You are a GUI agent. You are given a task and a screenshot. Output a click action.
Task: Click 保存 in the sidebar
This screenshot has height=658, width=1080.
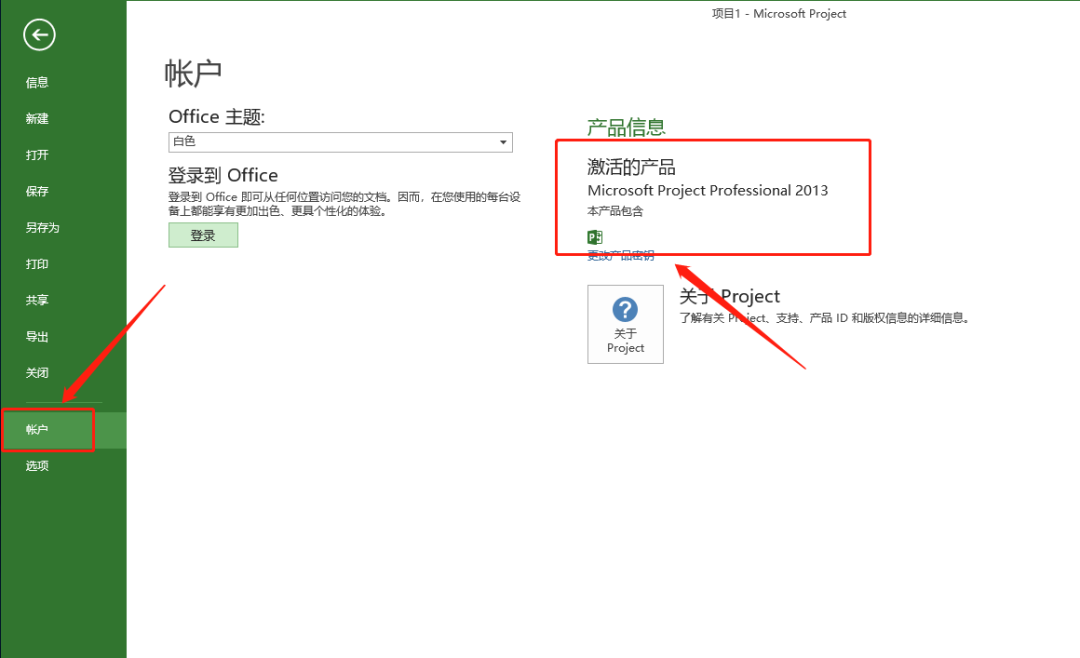click(x=37, y=192)
